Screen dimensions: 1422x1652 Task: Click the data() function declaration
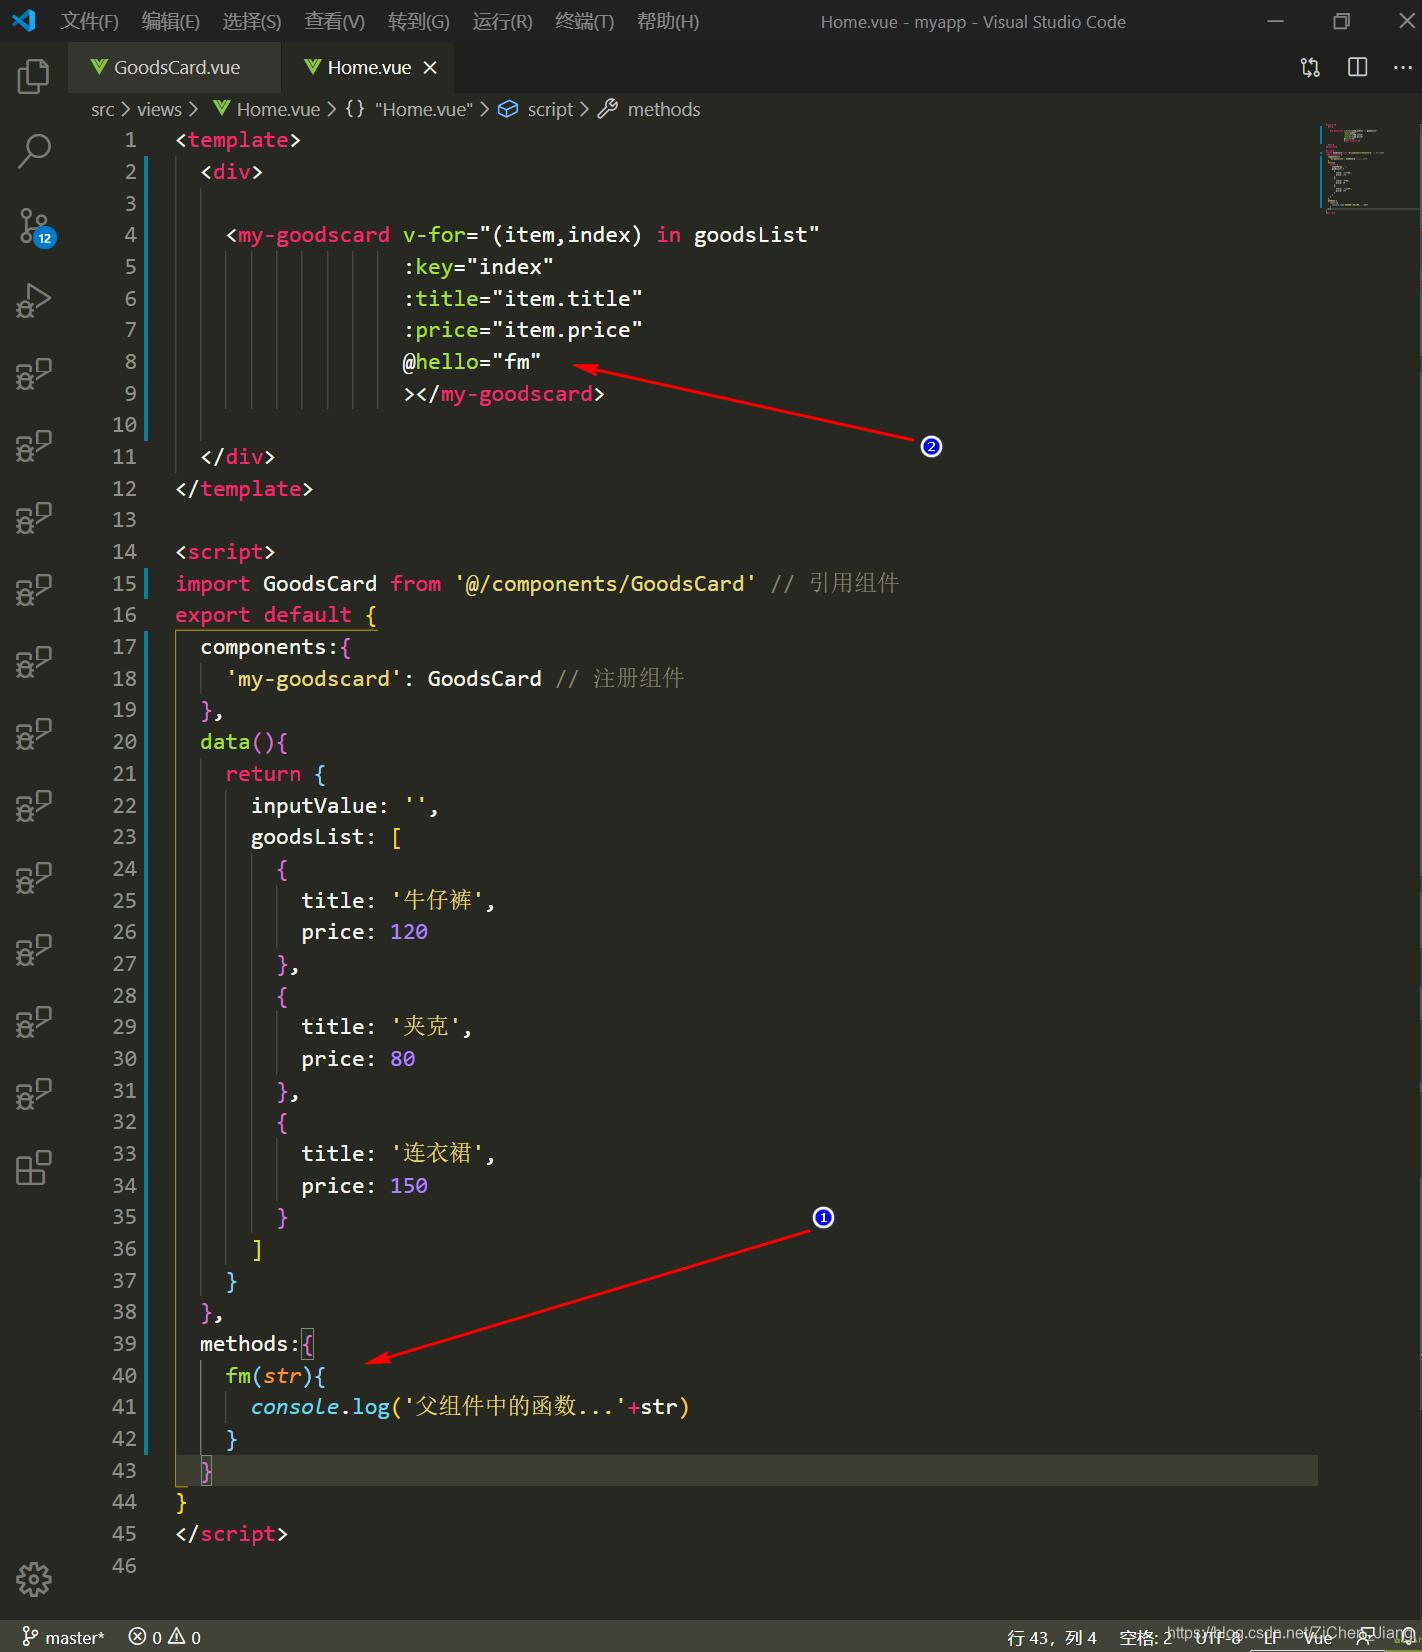[244, 741]
